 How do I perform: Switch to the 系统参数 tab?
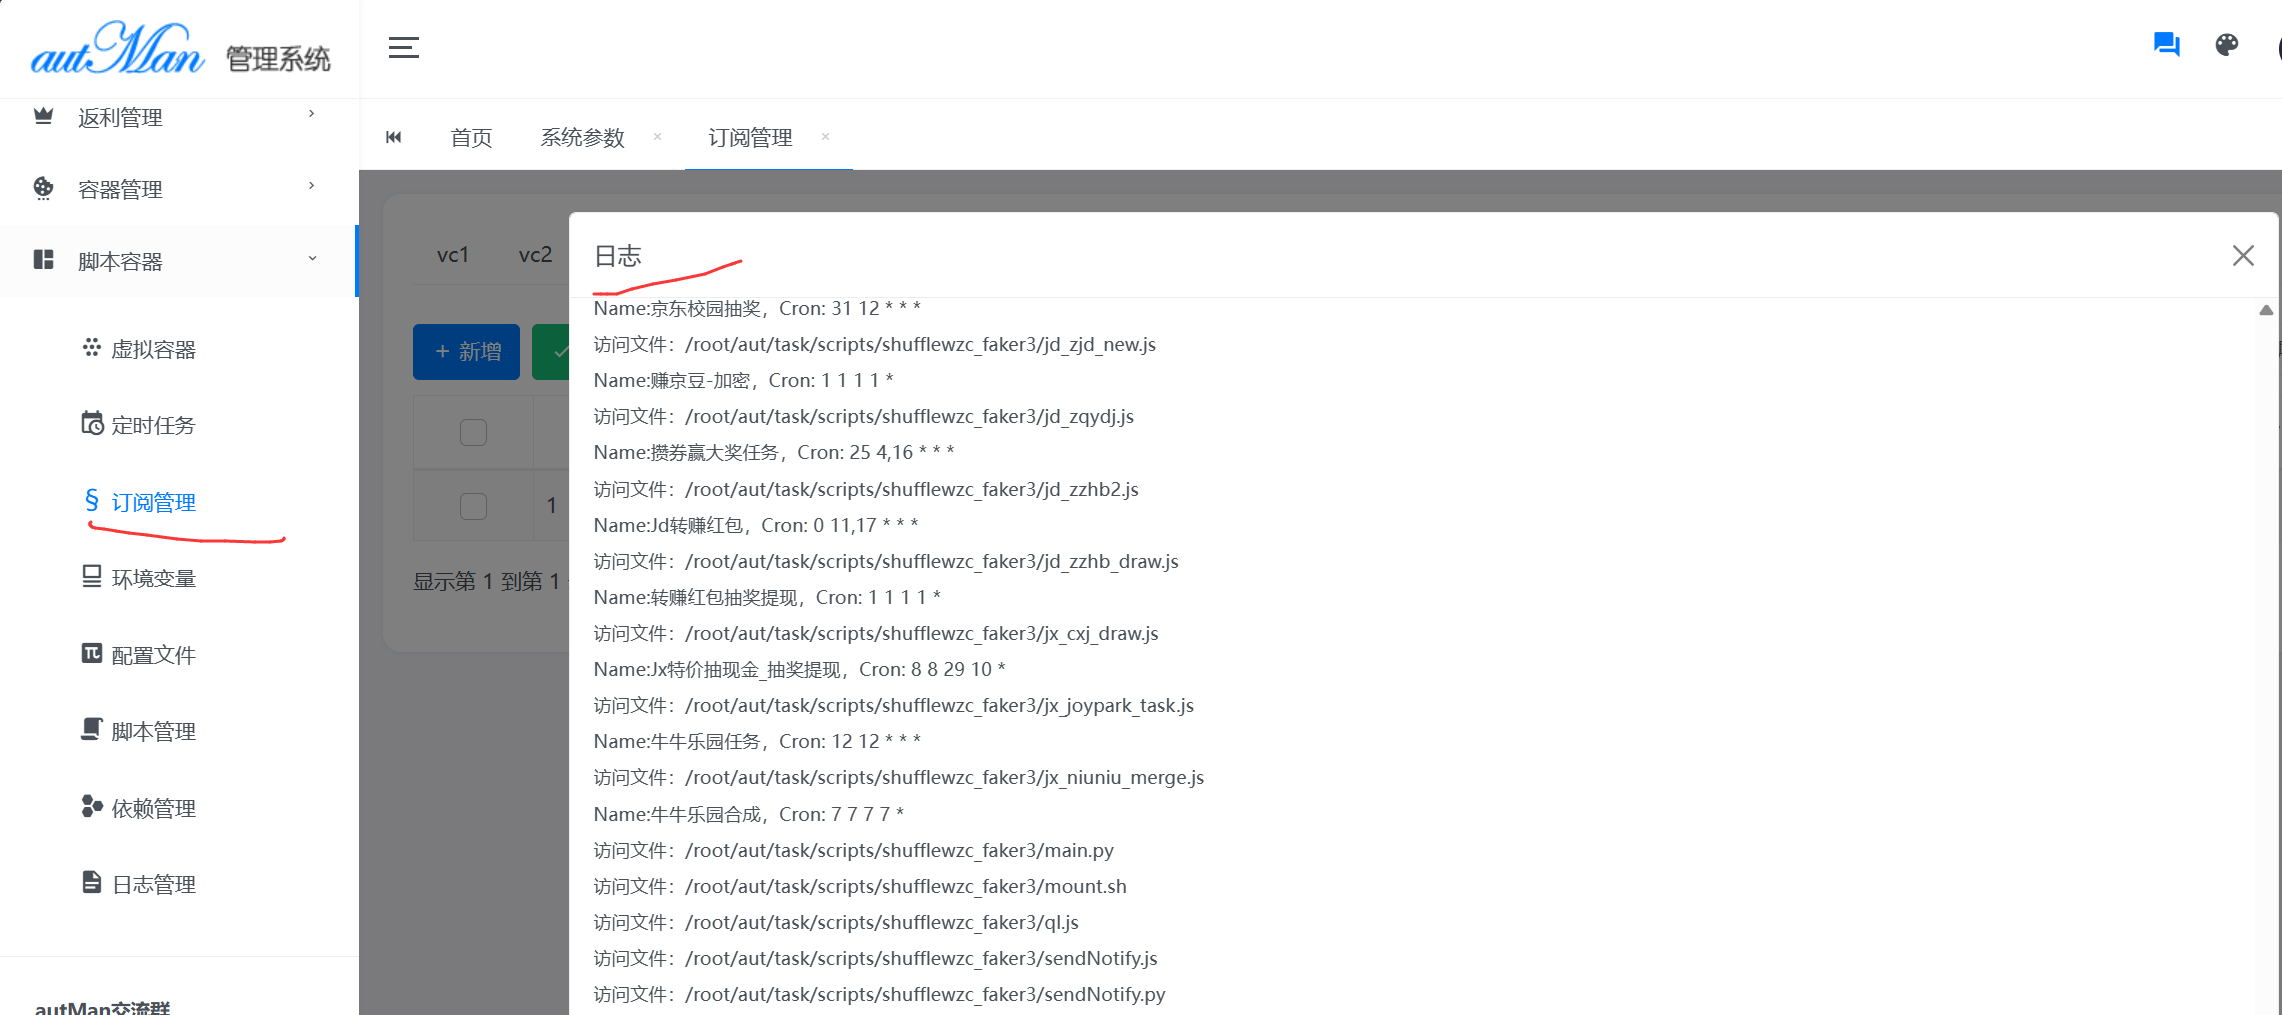(x=582, y=138)
